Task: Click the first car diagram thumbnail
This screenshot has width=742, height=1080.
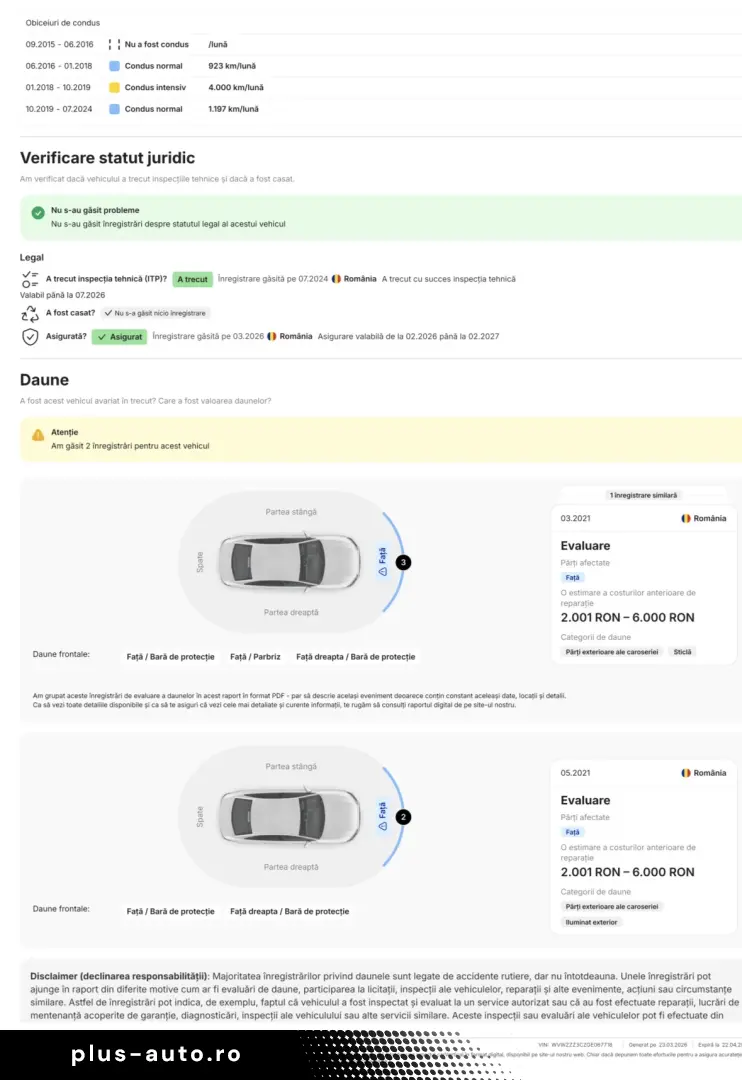Action: [289, 562]
